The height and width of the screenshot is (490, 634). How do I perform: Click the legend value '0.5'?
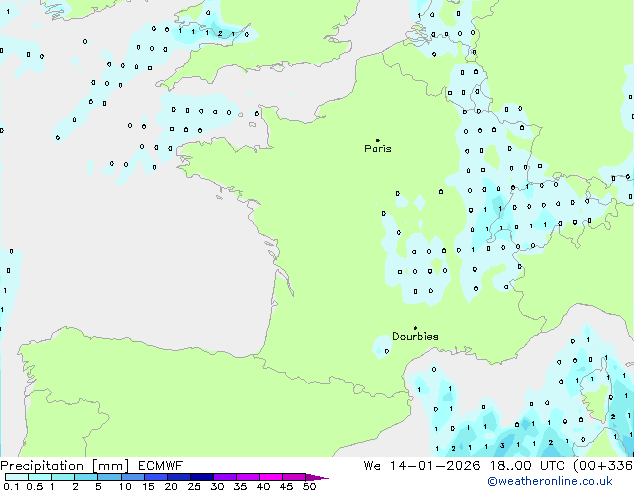pos(35,486)
